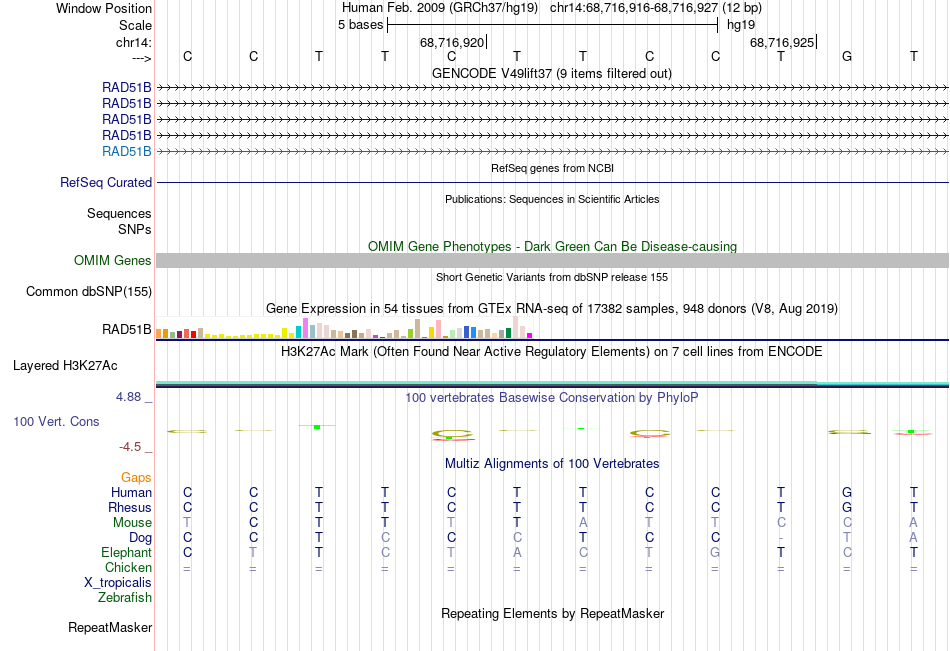950x651 pixels.
Task: Click the OMIM Genes label
Action: coord(113,261)
